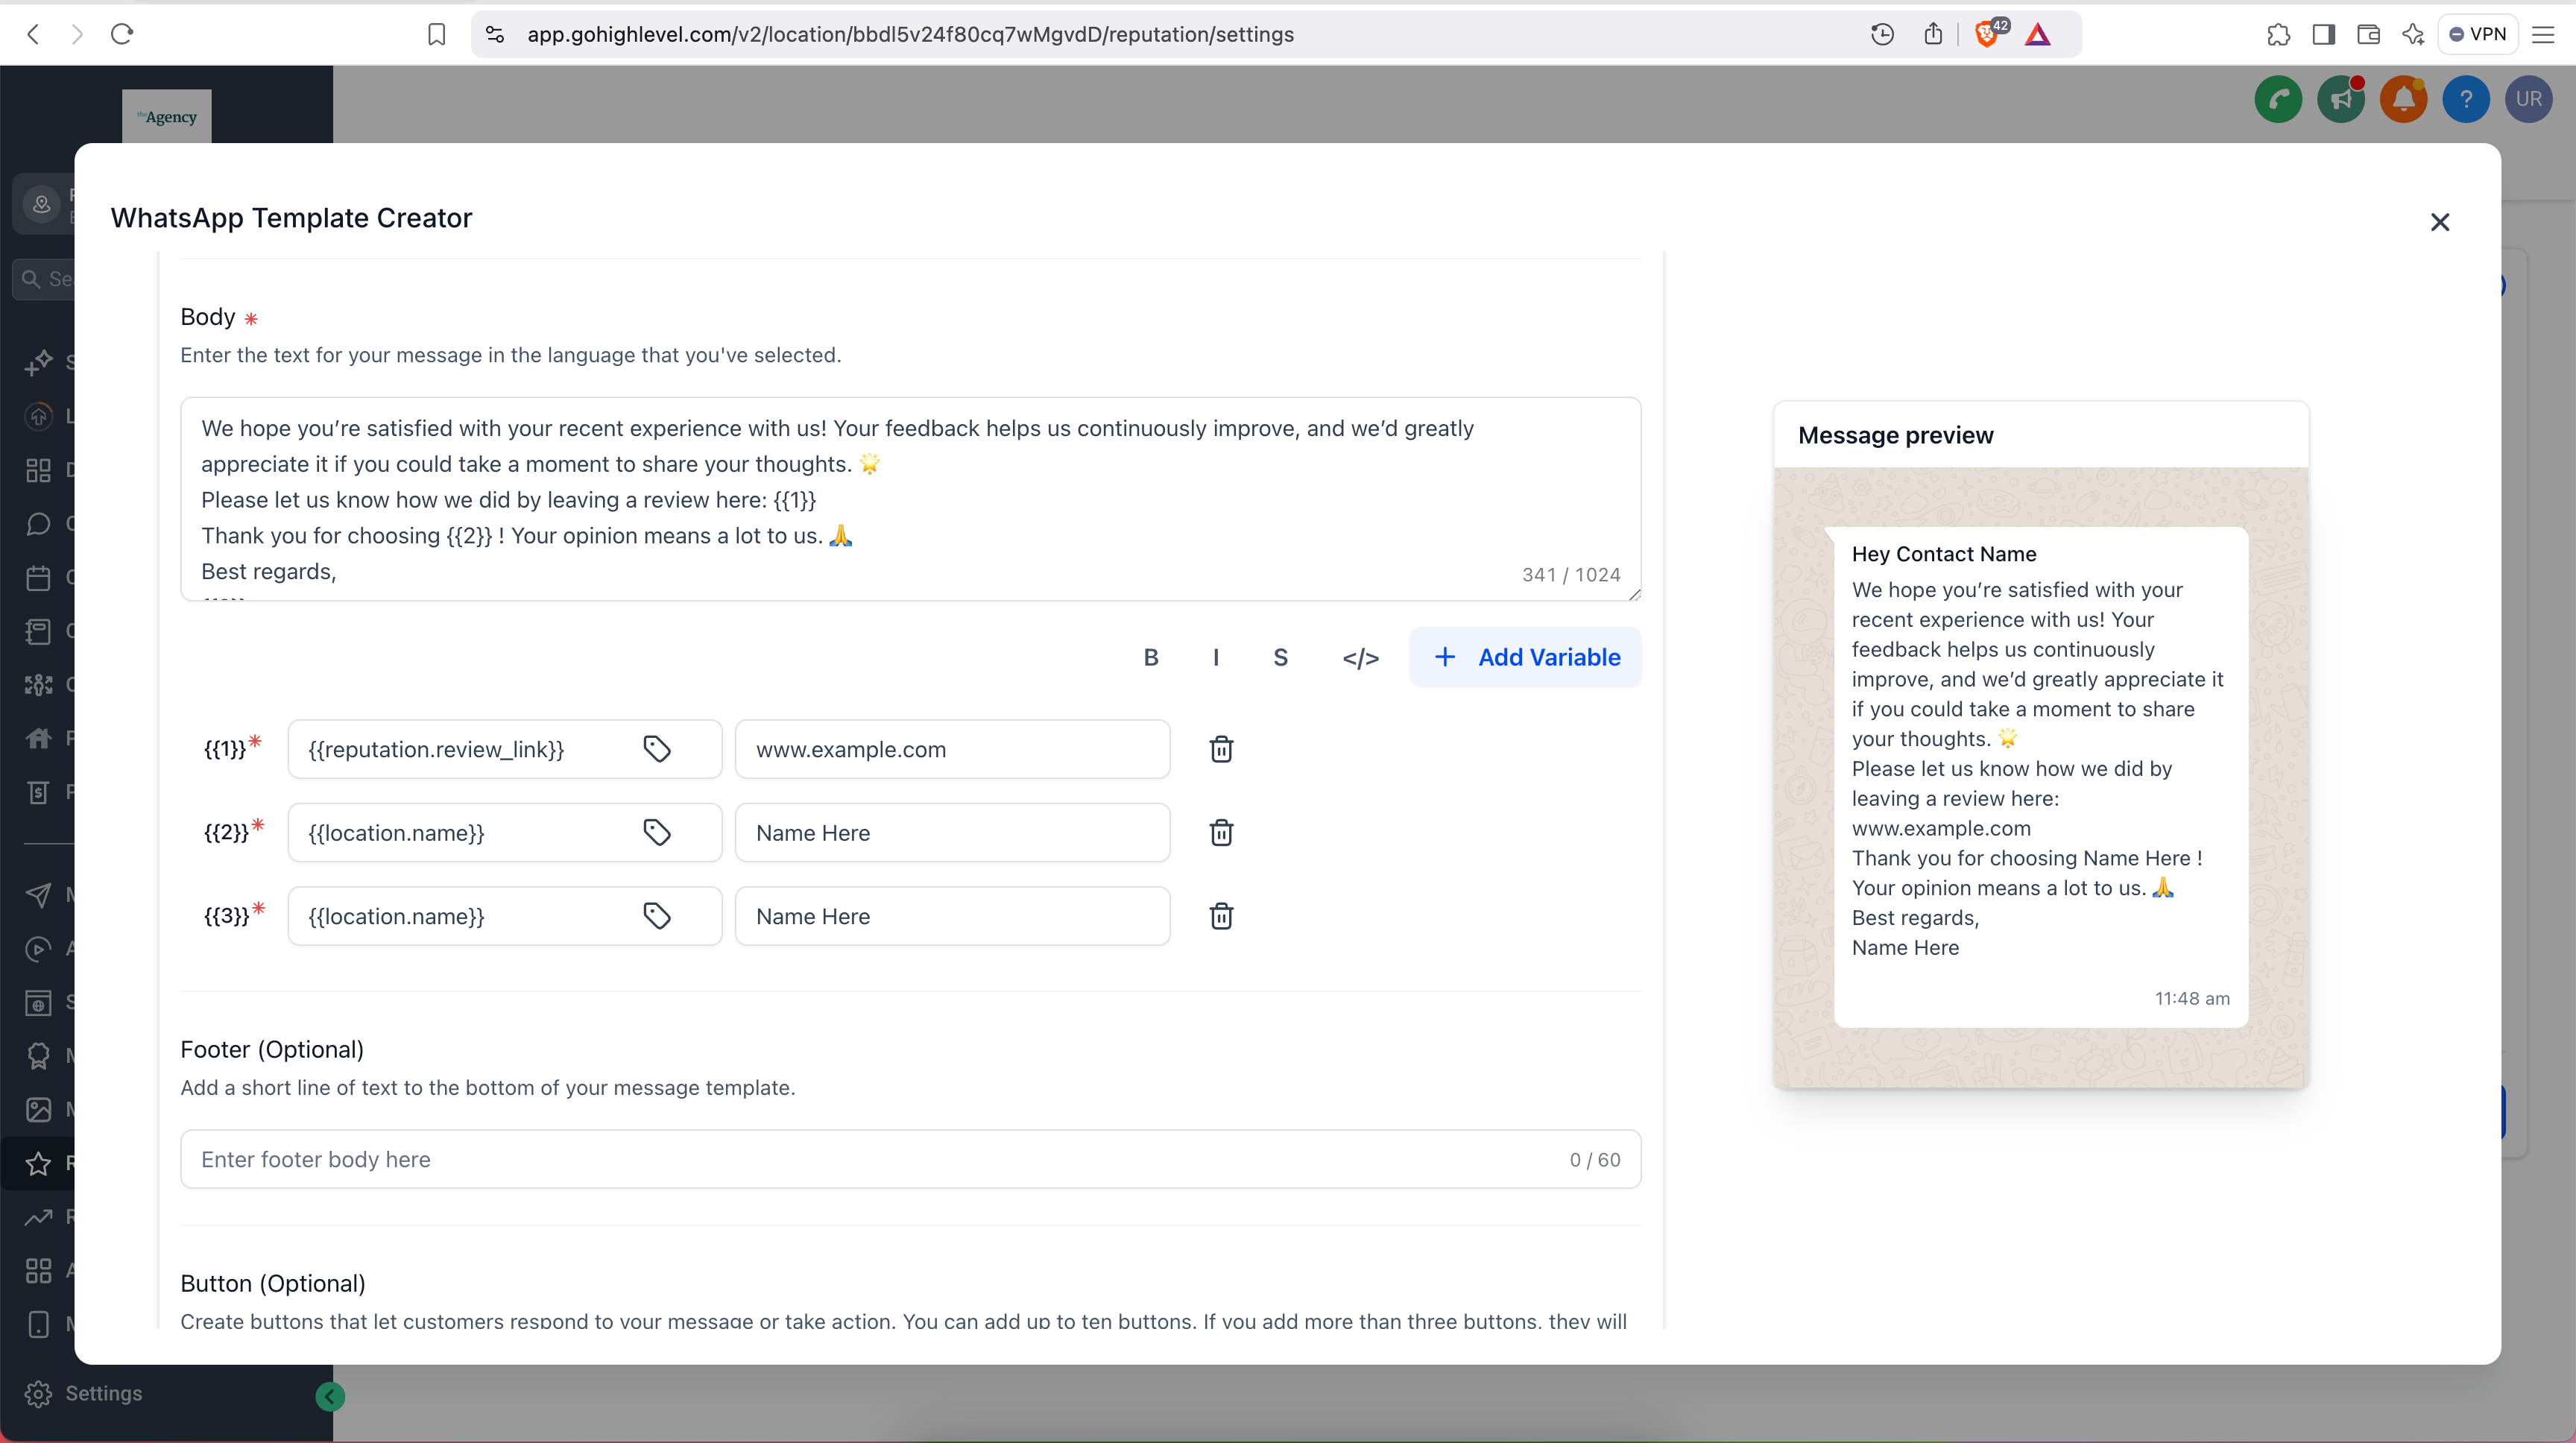Click the {{2}} Name Here sample field
The width and height of the screenshot is (2576, 1443).
[x=952, y=832]
